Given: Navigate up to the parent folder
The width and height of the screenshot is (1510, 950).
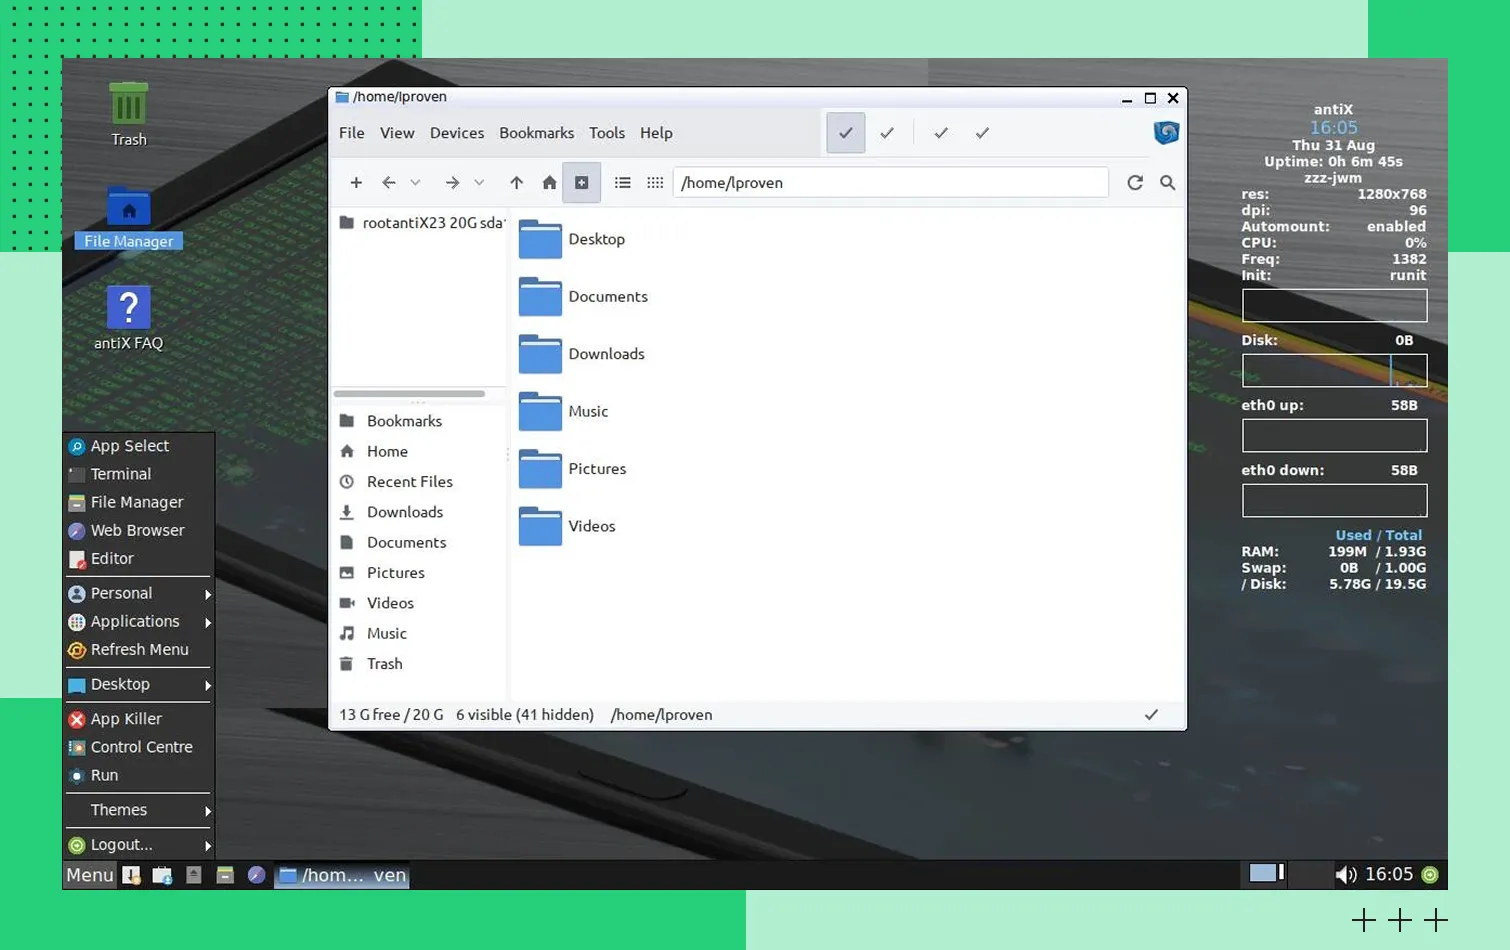Looking at the screenshot, I should tap(516, 183).
